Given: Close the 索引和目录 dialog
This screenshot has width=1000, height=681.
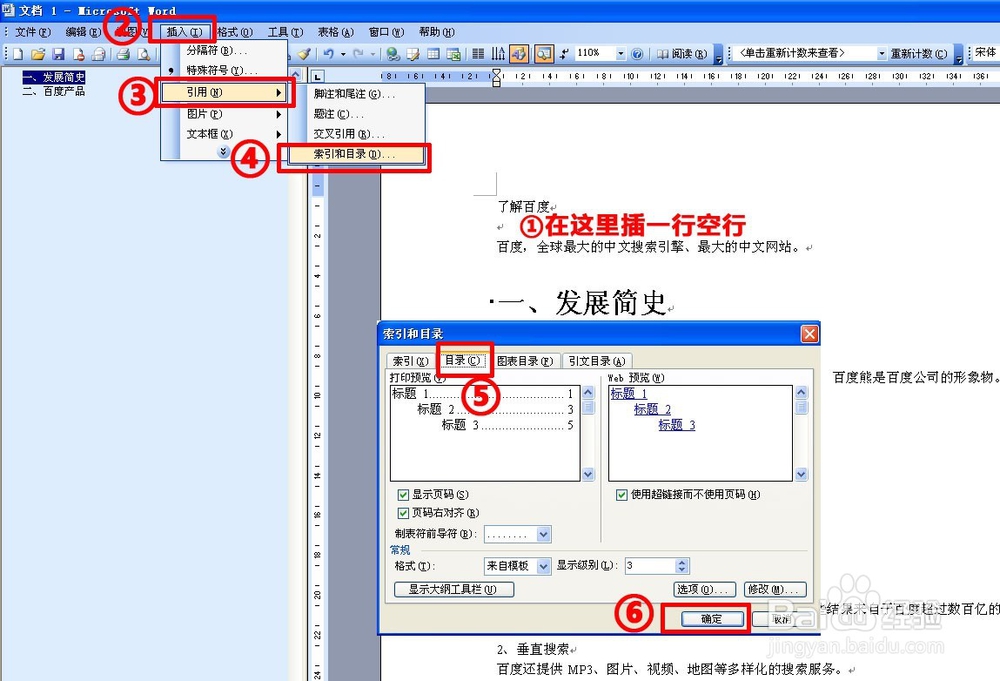Looking at the screenshot, I should point(809,334).
